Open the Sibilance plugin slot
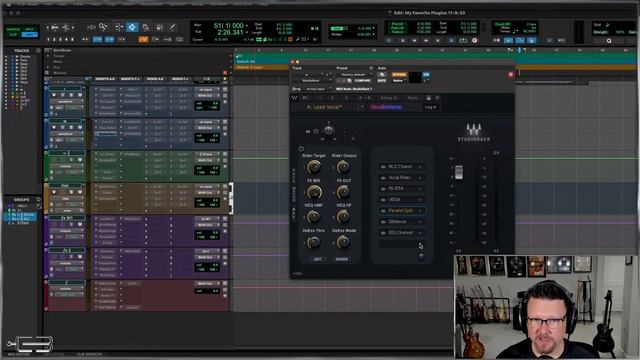 point(402,222)
